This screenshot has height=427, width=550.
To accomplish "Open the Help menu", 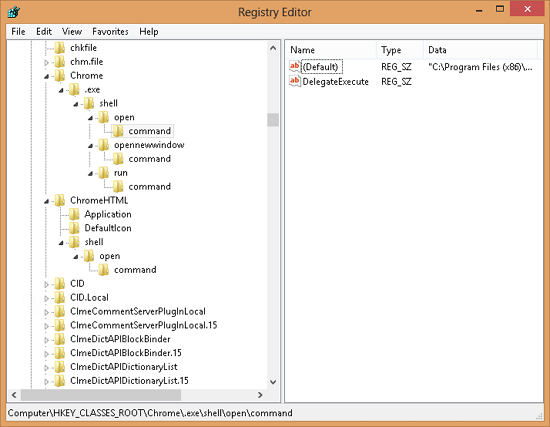I will click(x=149, y=32).
